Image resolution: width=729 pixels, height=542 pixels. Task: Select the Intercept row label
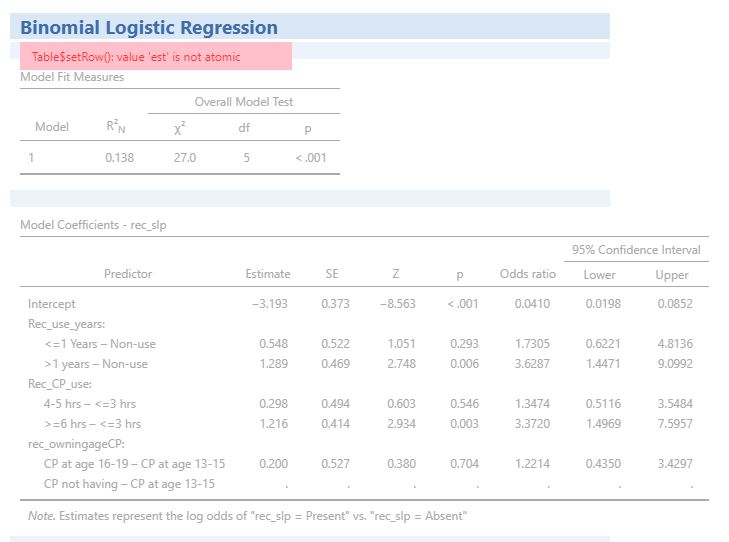point(52,304)
